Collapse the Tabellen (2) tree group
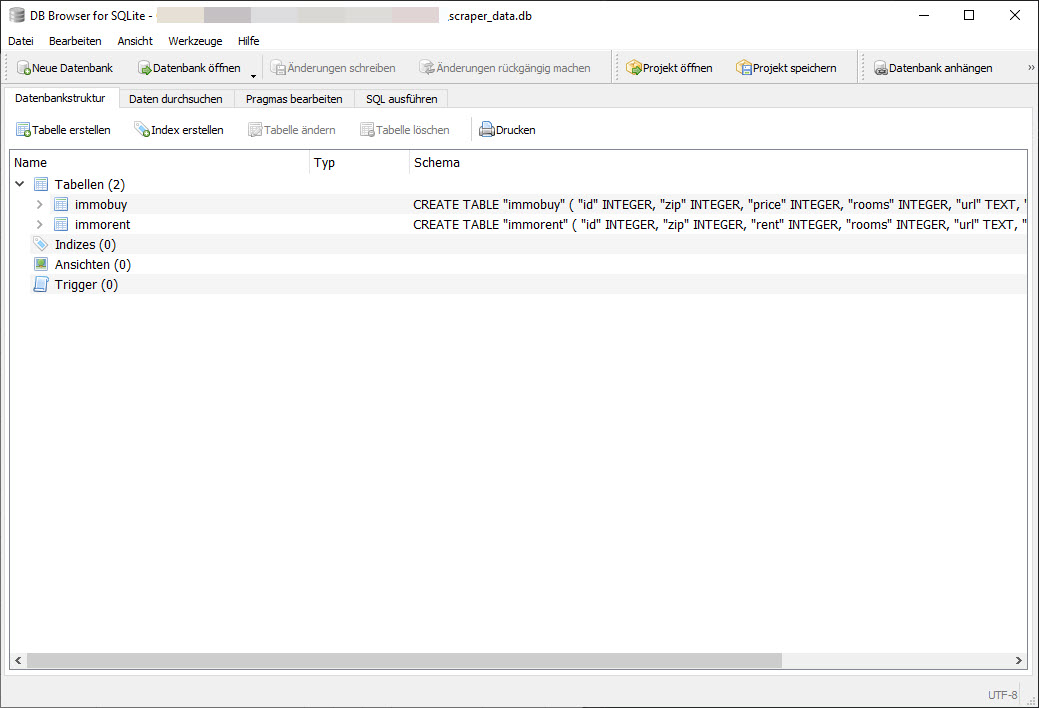The image size is (1039, 708). coord(20,185)
